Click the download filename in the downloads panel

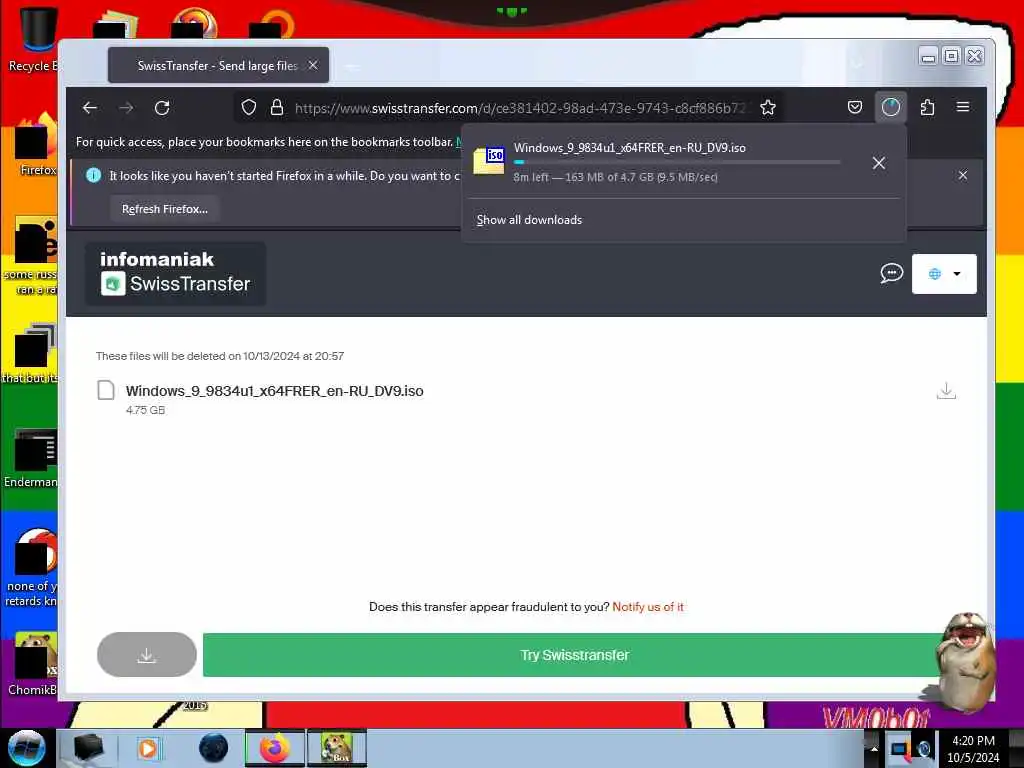tap(630, 148)
